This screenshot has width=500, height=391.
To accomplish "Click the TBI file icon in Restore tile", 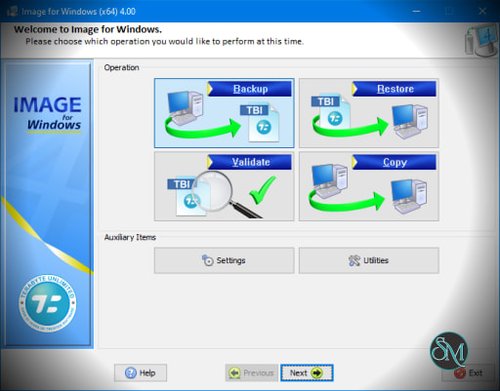I will pos(331,111).
